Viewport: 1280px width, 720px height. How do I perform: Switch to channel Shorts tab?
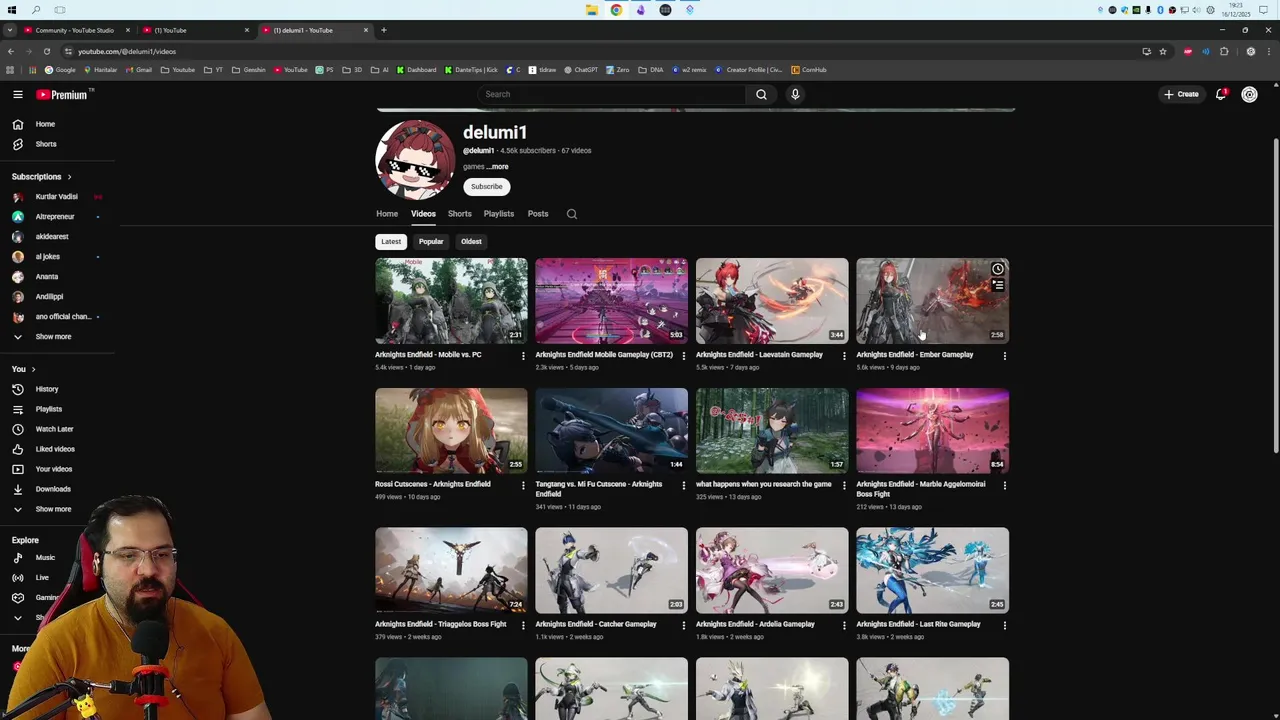(459, 214)
